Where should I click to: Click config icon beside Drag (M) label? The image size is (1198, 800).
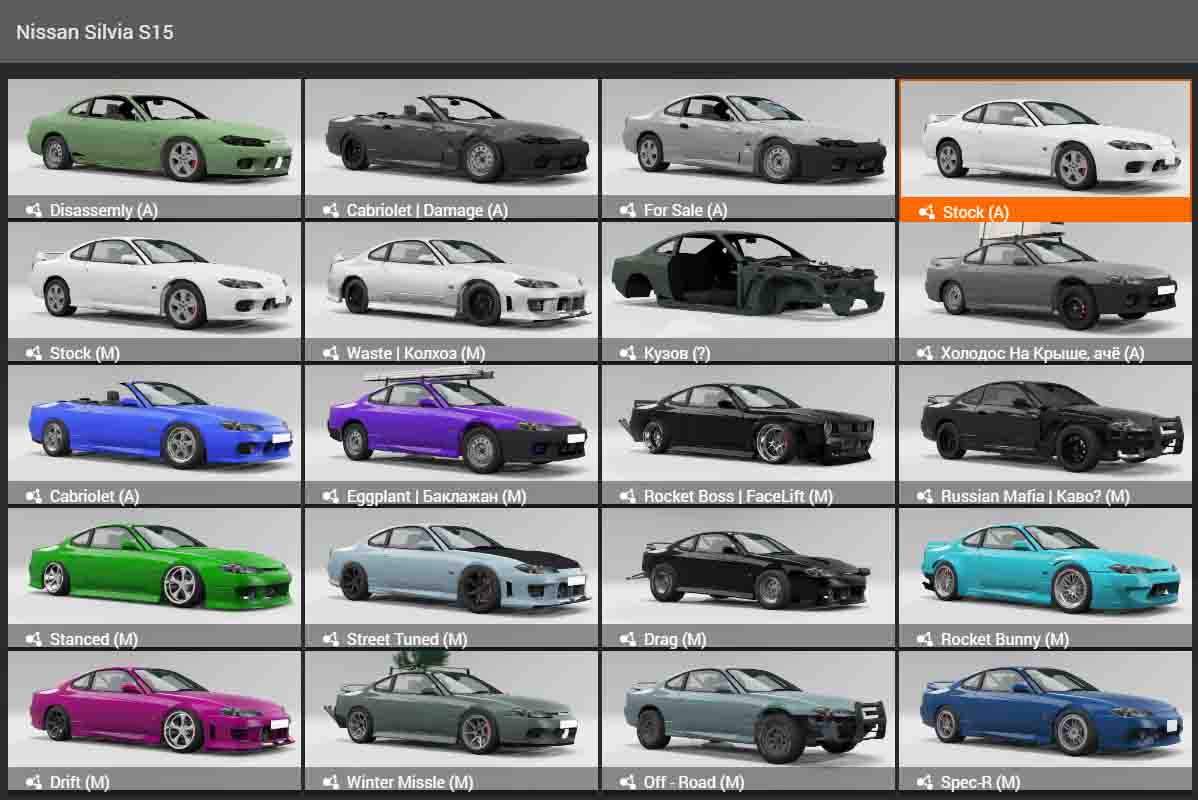point(627,639)
